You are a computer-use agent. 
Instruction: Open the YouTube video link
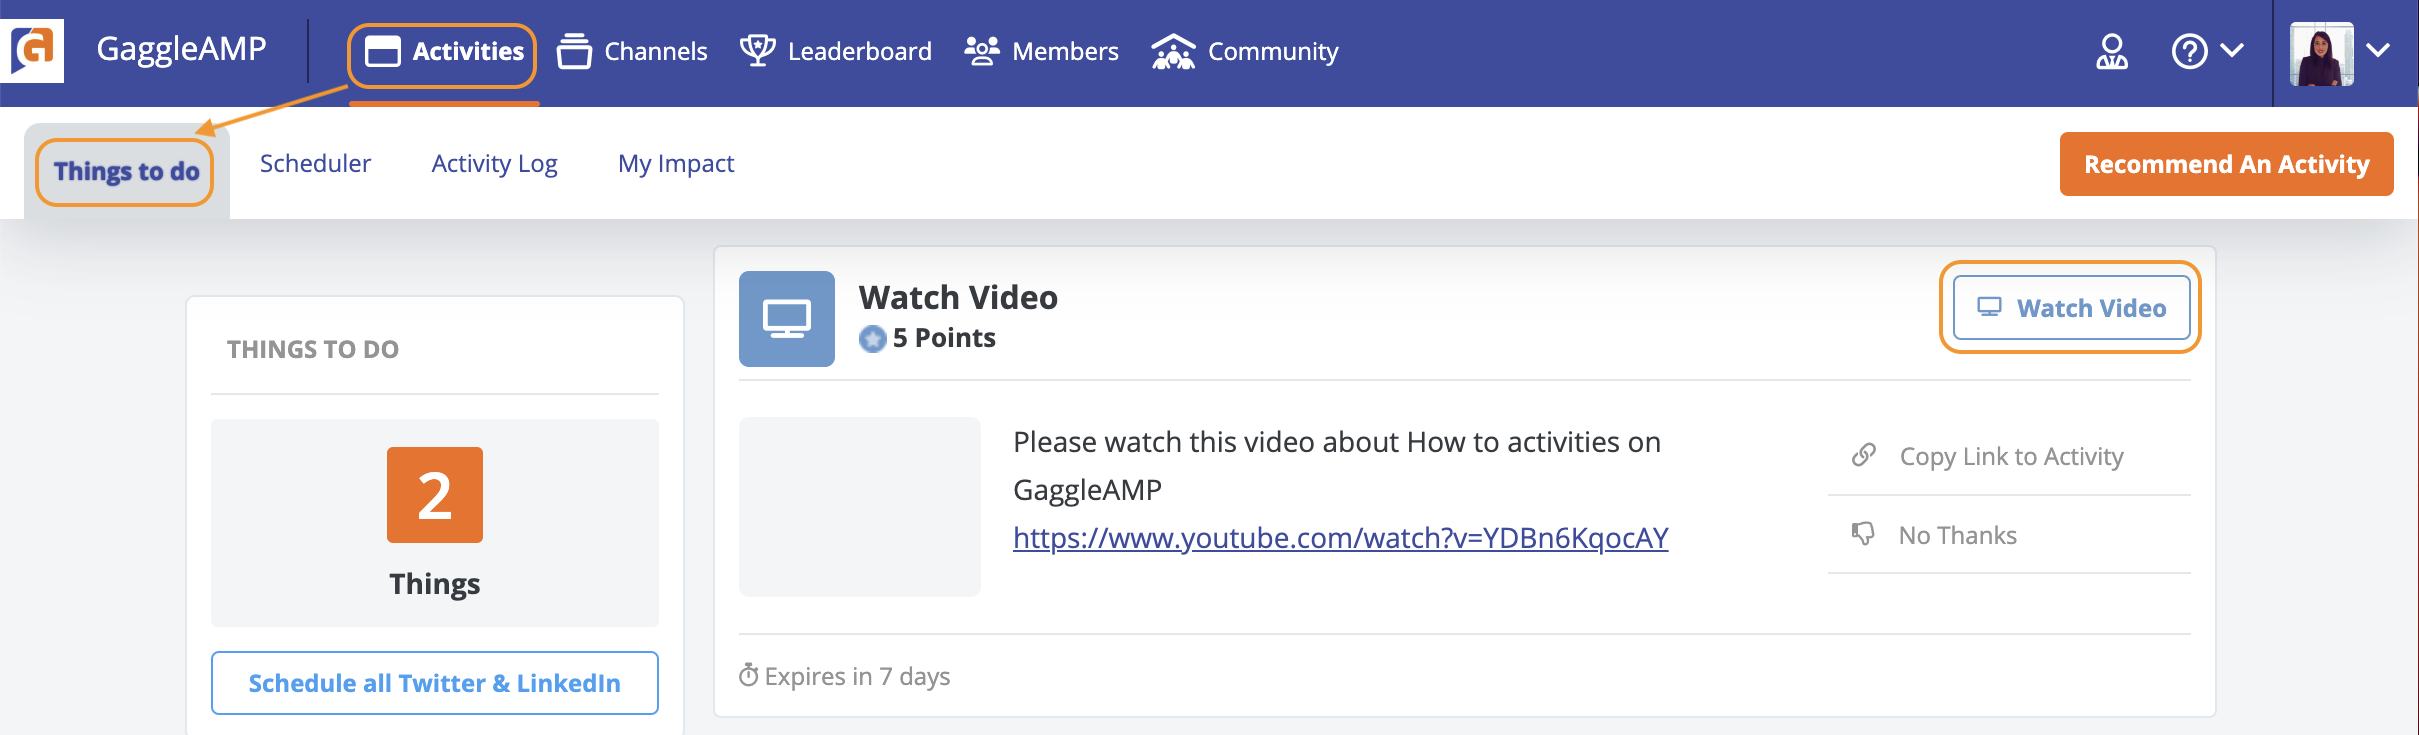(1340, 538)
